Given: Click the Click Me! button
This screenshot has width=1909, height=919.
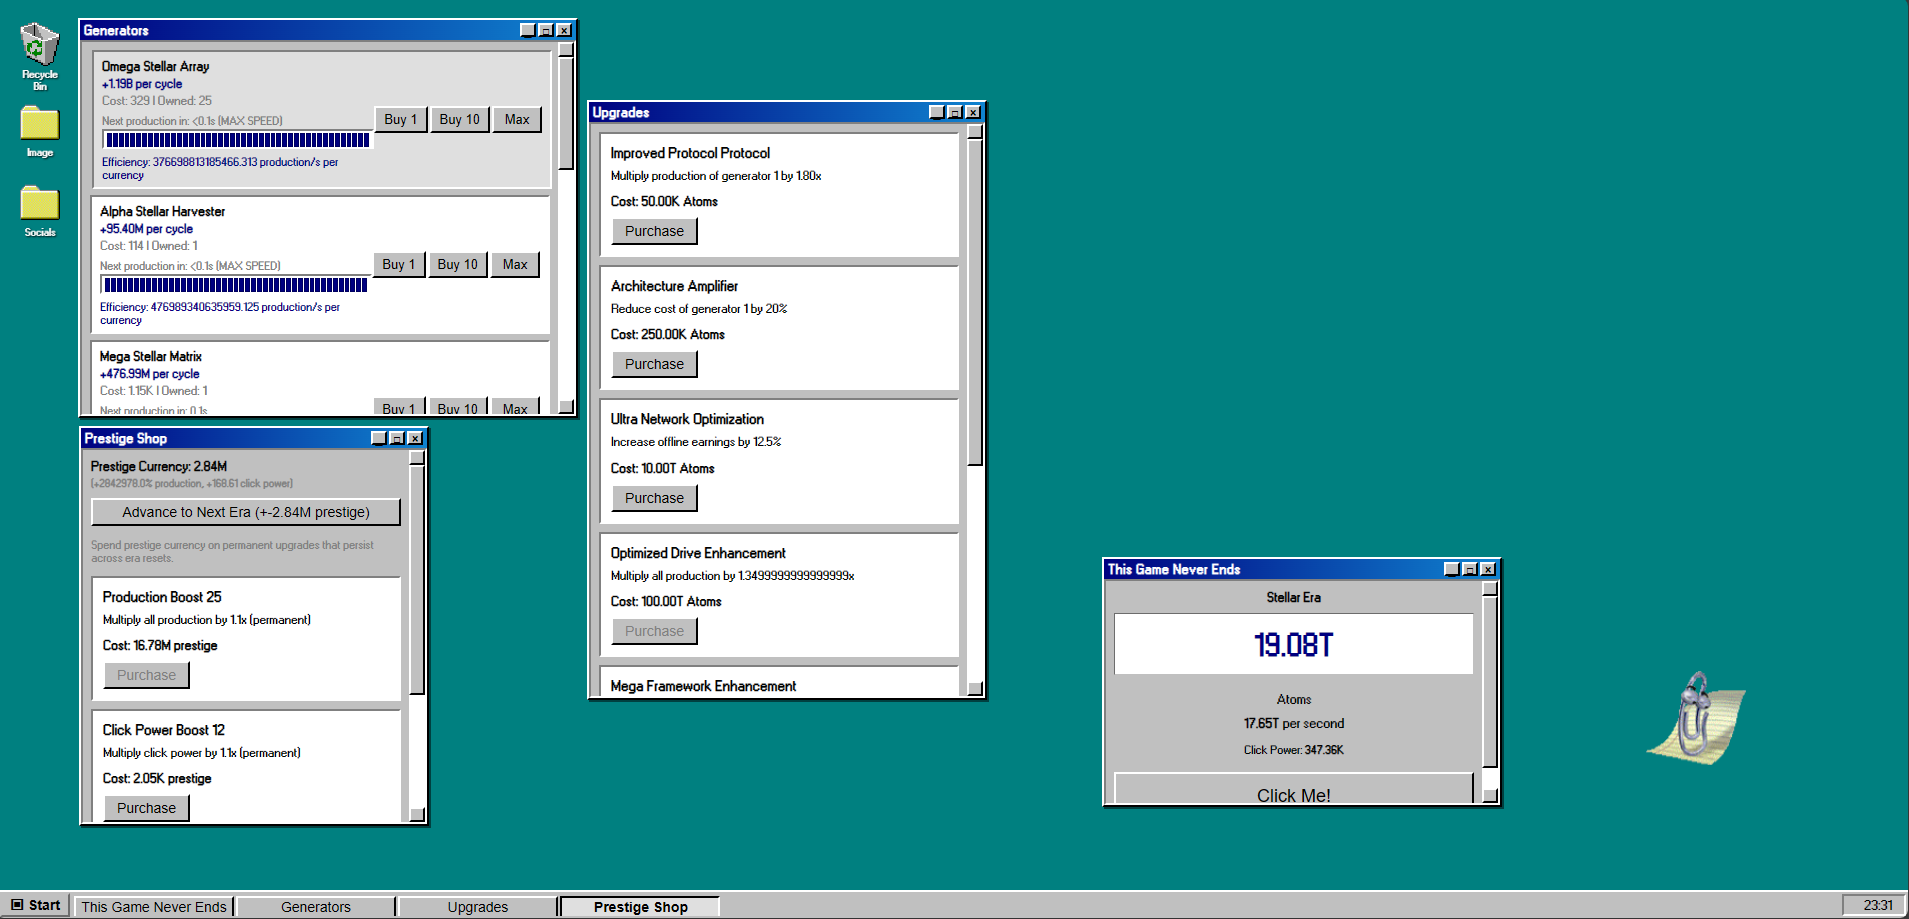Looking at the screenshot, I should [1294, 790].
